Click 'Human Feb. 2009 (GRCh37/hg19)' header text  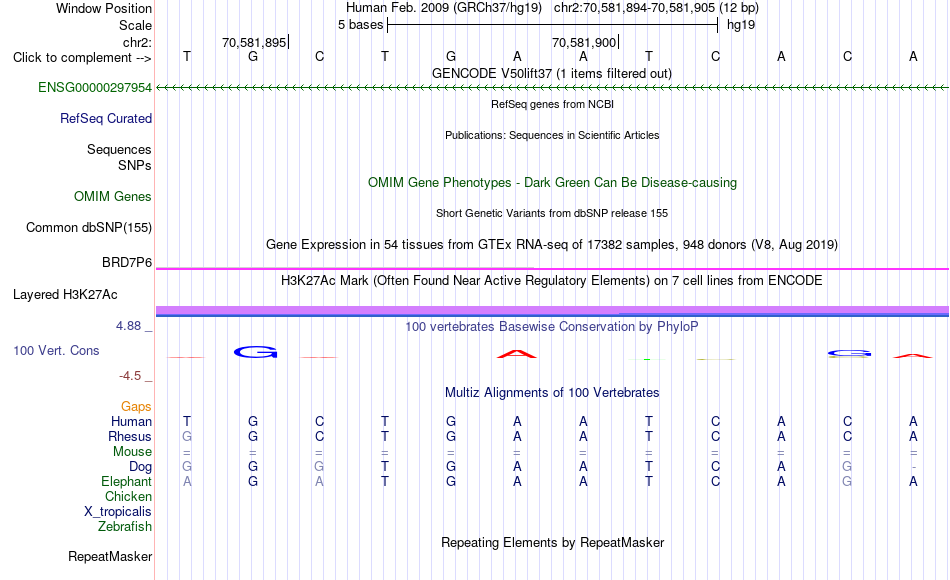click(x=443, y=8)
